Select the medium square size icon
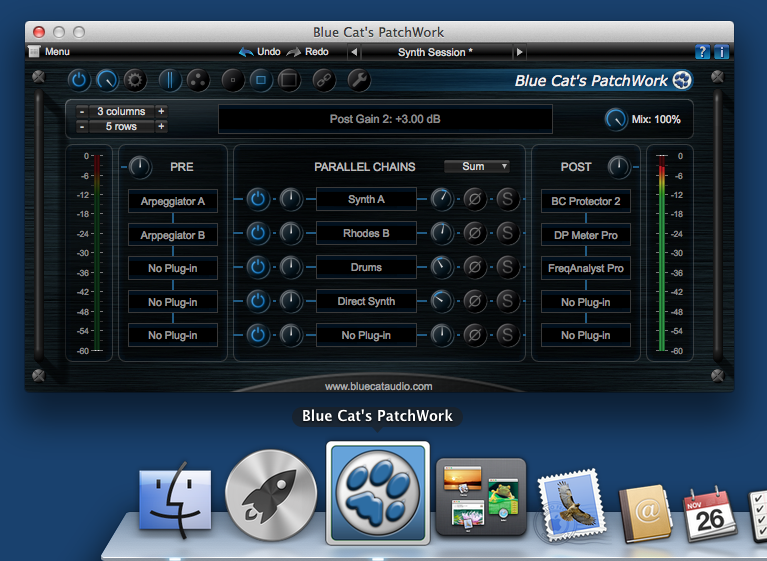The image size is (767, 561). pyautogui.click(x=261, y=80)
